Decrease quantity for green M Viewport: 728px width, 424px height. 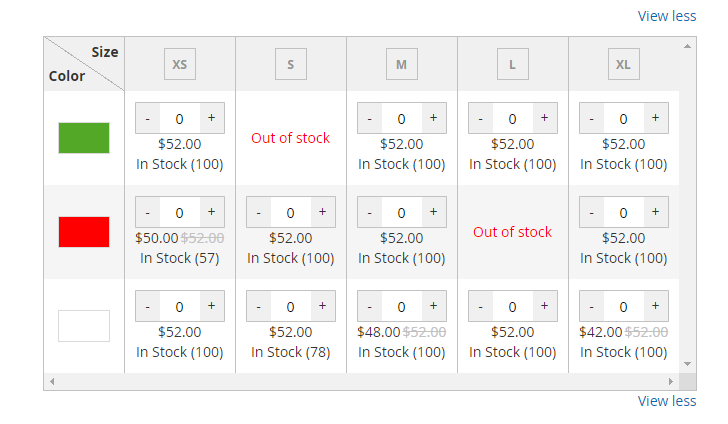coord(369,118)
